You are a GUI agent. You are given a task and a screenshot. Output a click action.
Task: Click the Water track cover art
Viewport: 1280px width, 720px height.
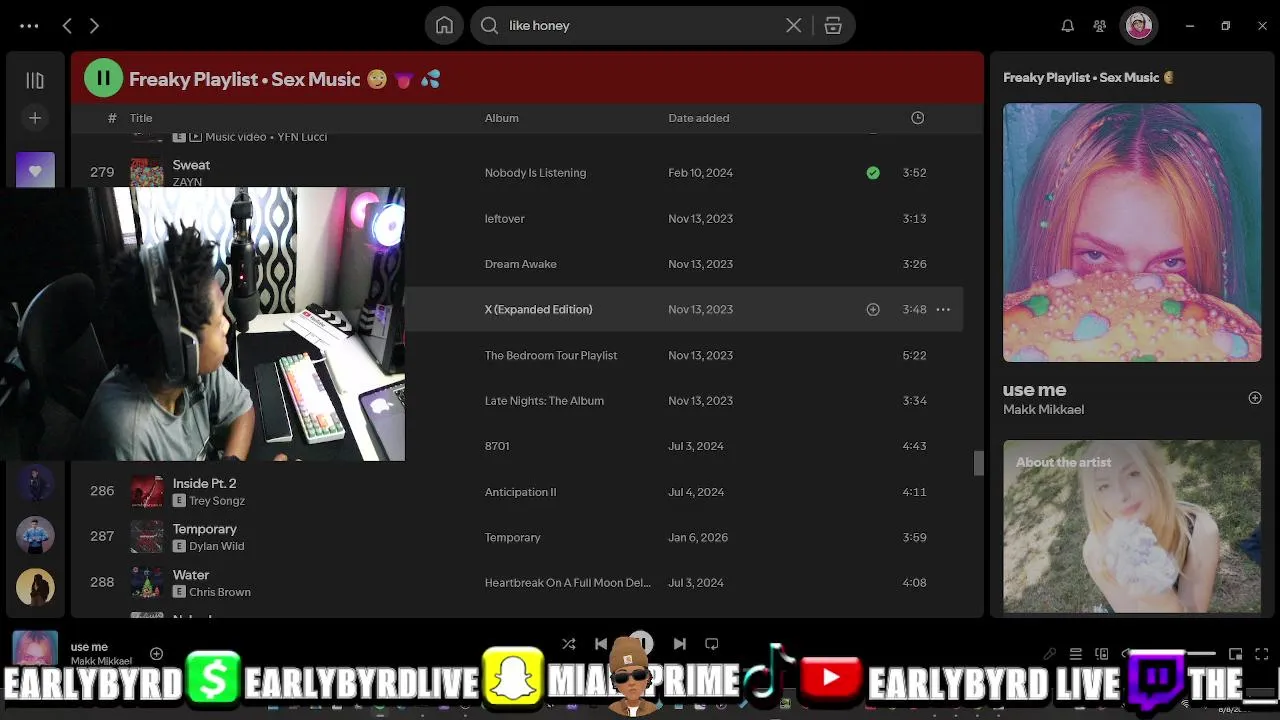pyautogui.click(x=147, y=583)
